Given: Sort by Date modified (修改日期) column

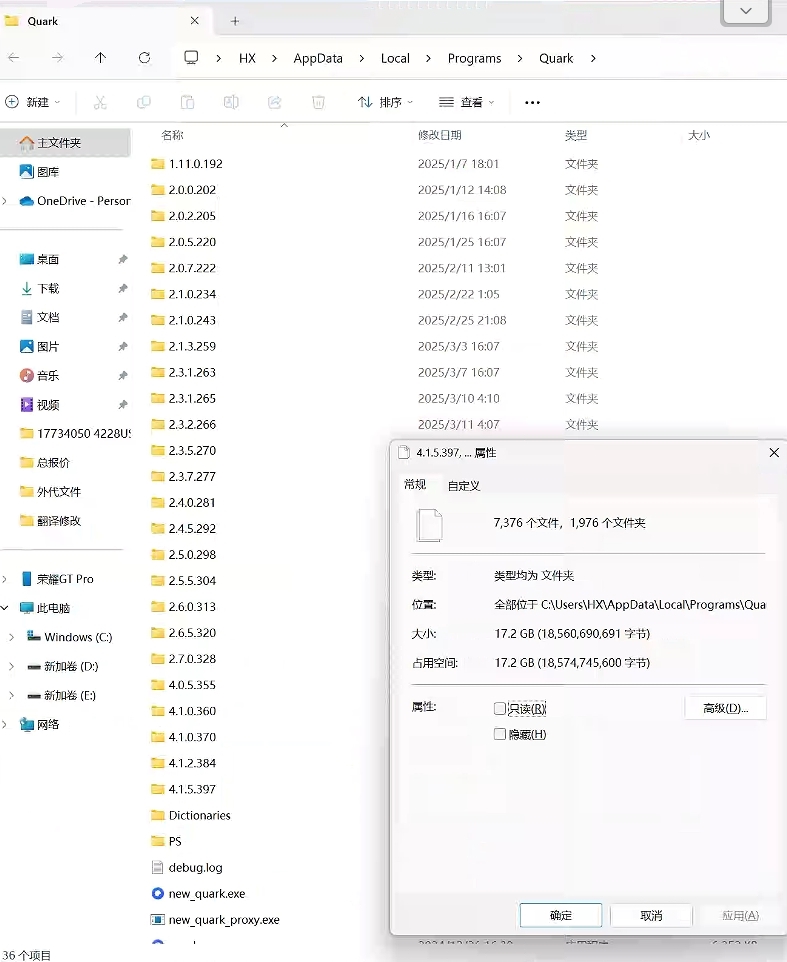Looking at the screenshot, I should [x=439, y=135].
